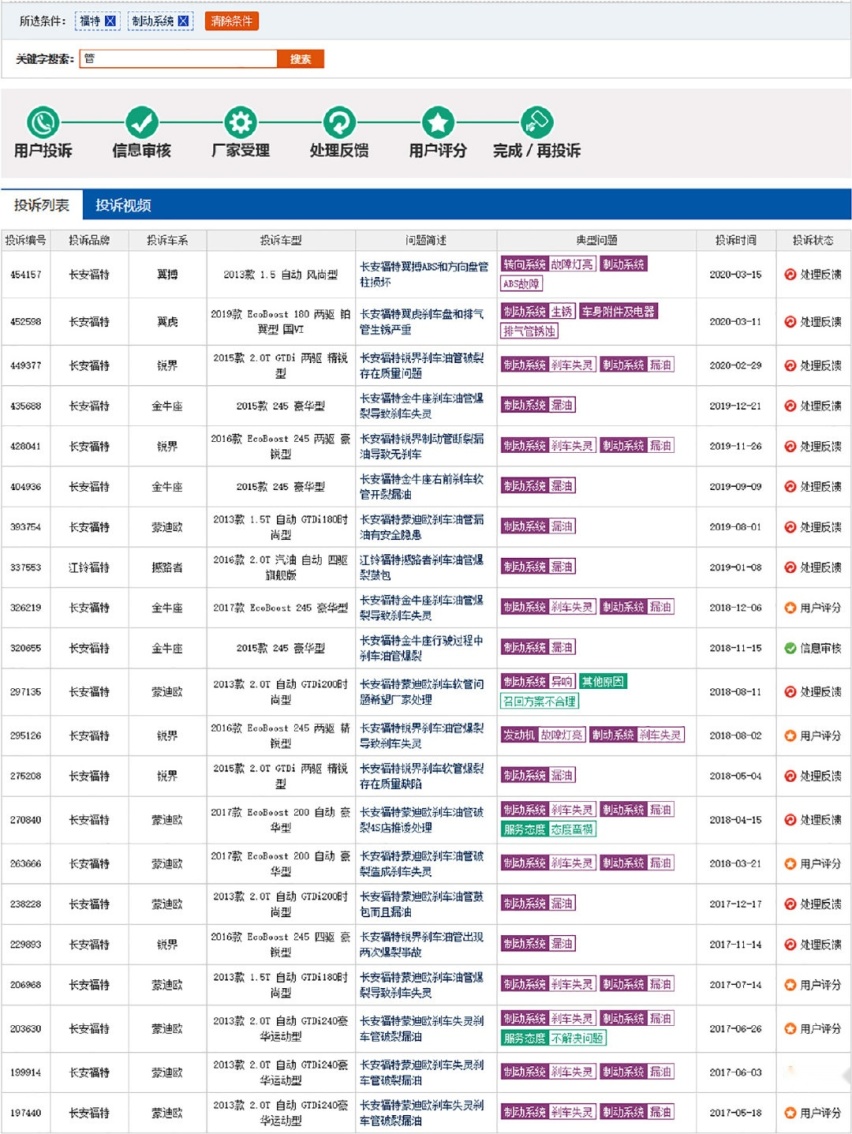This screenshot has height=1134, width=852.
Task: Focus the keyword search input field
Action: 179,59
